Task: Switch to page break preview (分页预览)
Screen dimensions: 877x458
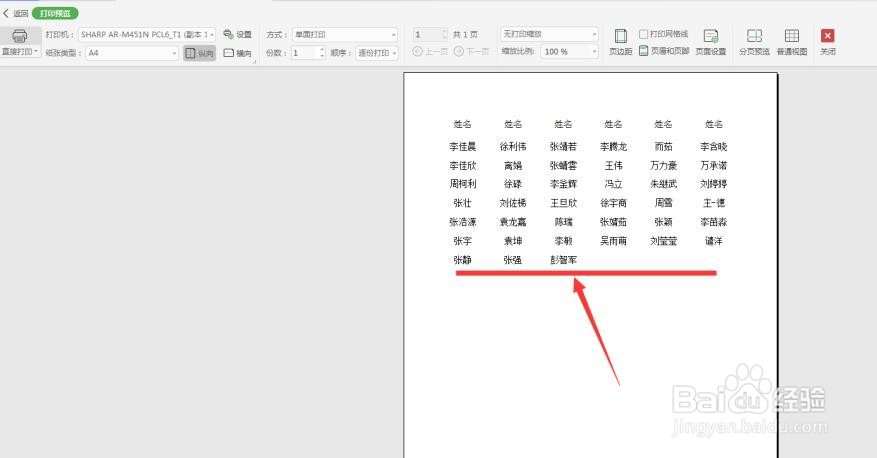Action: (x=755, y=42)
